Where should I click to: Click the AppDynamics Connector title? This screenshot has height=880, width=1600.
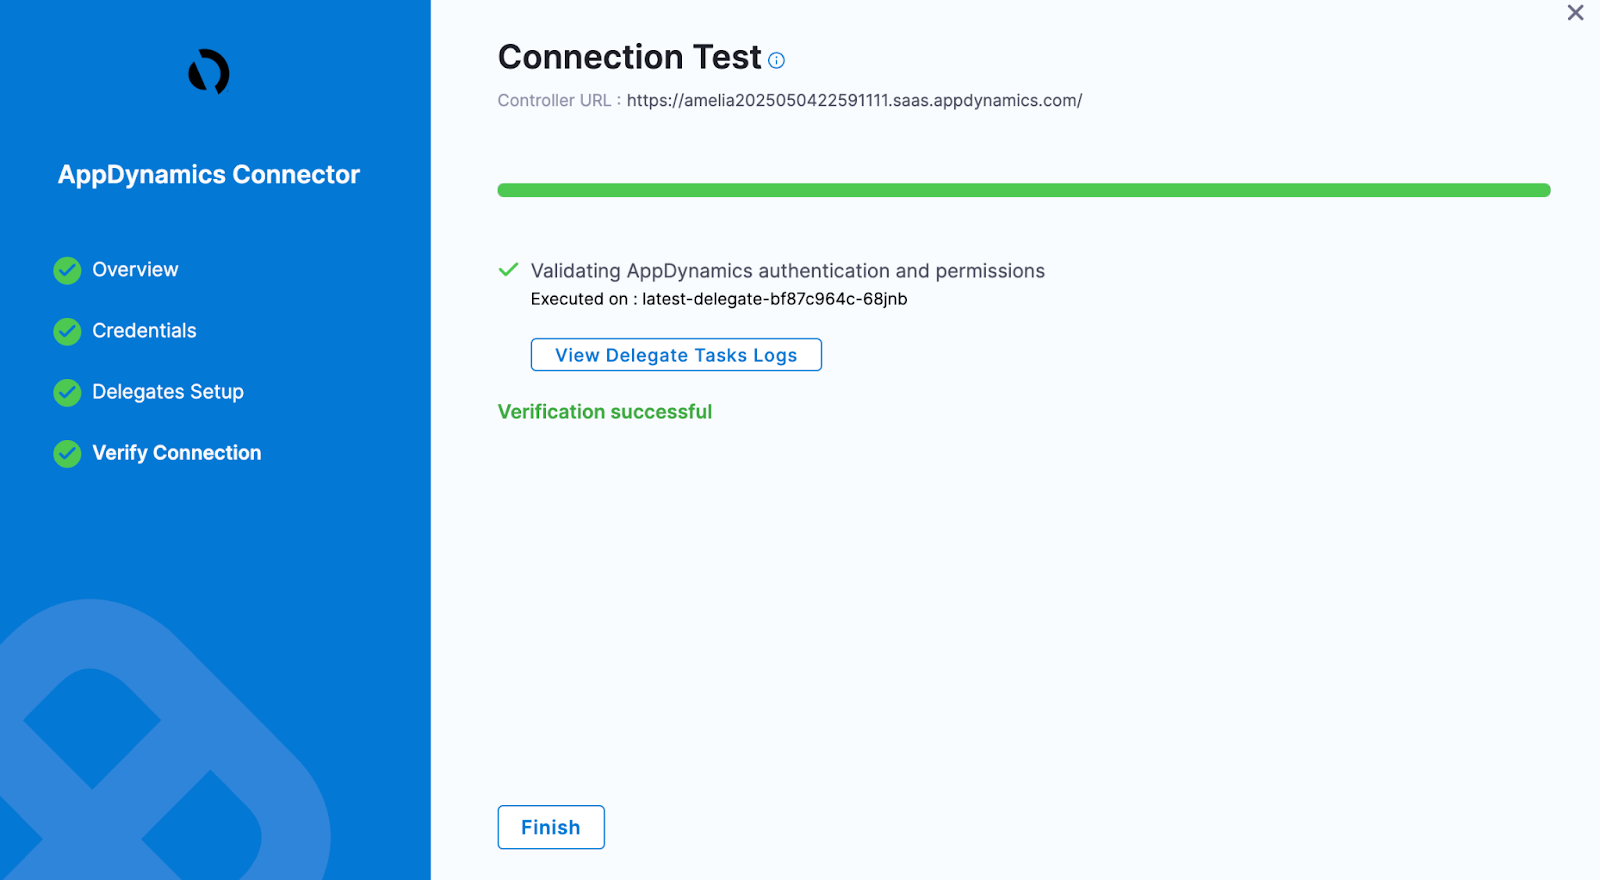click(209, 175)
